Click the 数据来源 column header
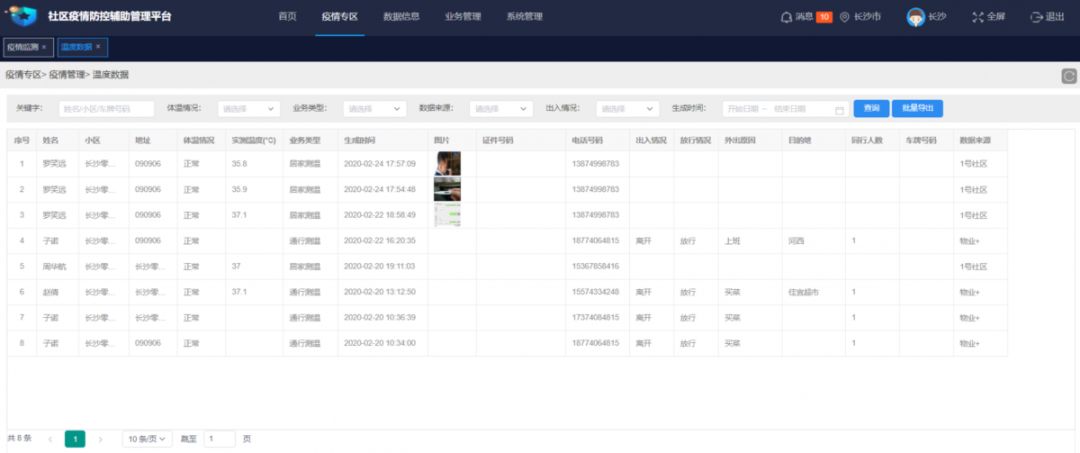The image size is (1080, 453). pos(975,140)
